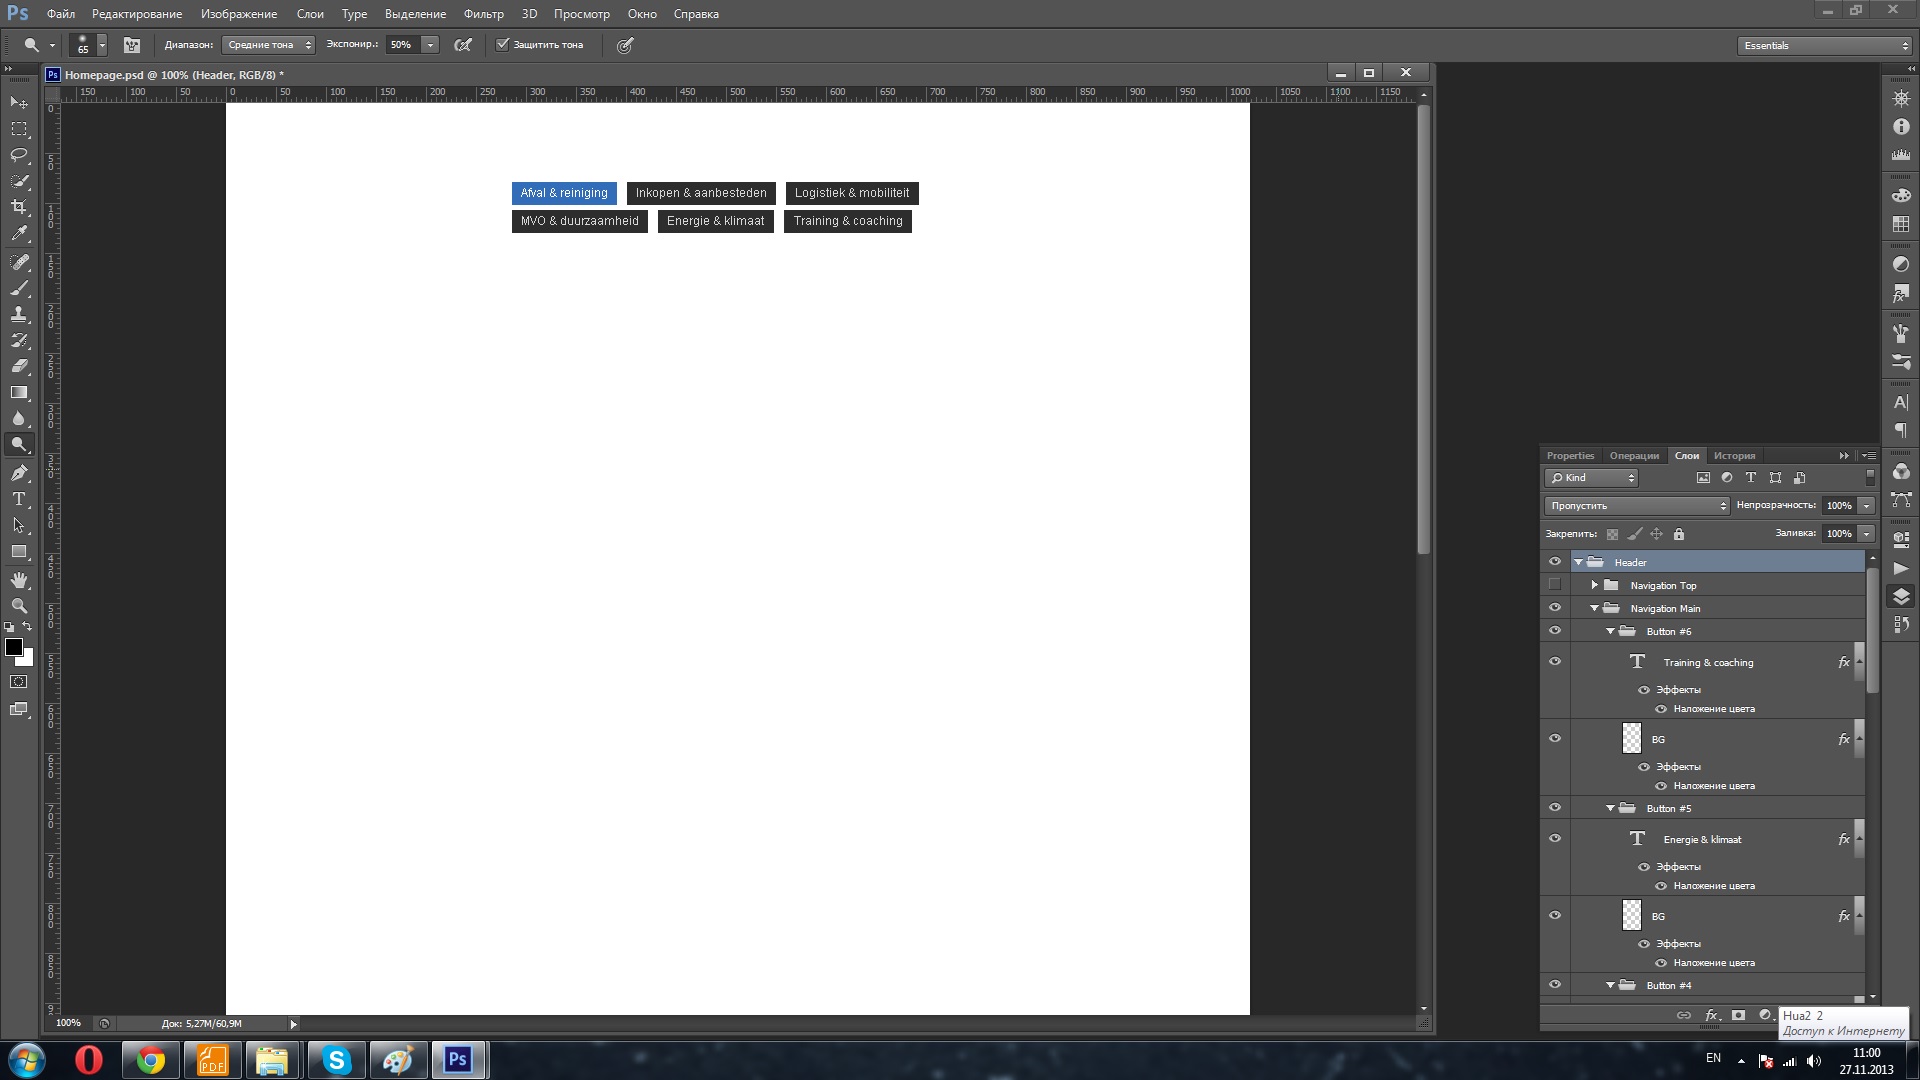Select the Gradient tool
Screen dimensions: 1920x1080
pyautogui.click(x=19, y=393)
